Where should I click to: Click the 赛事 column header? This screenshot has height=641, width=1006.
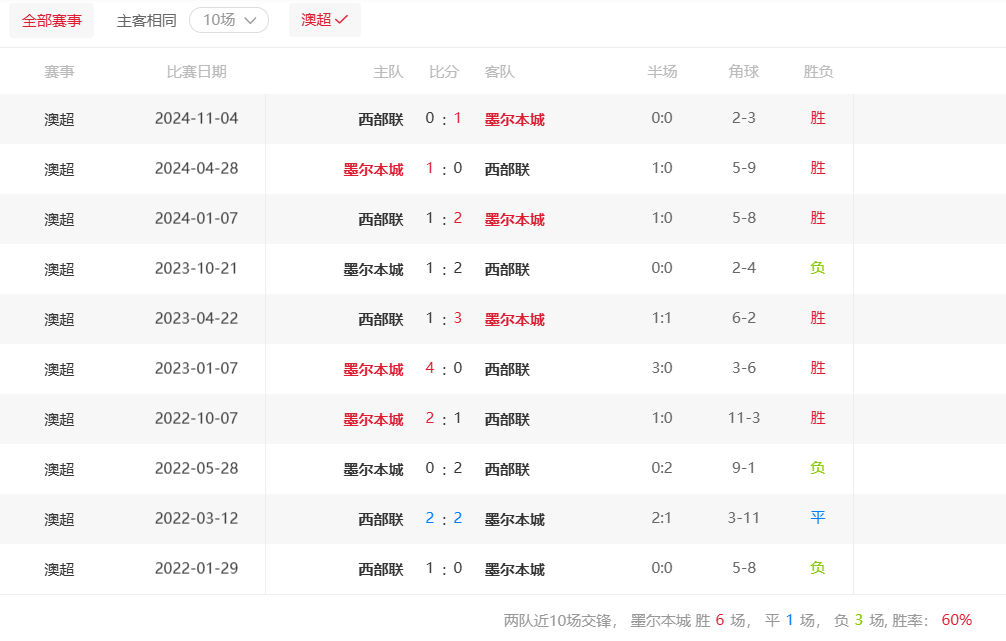click(x=59, y=72)
